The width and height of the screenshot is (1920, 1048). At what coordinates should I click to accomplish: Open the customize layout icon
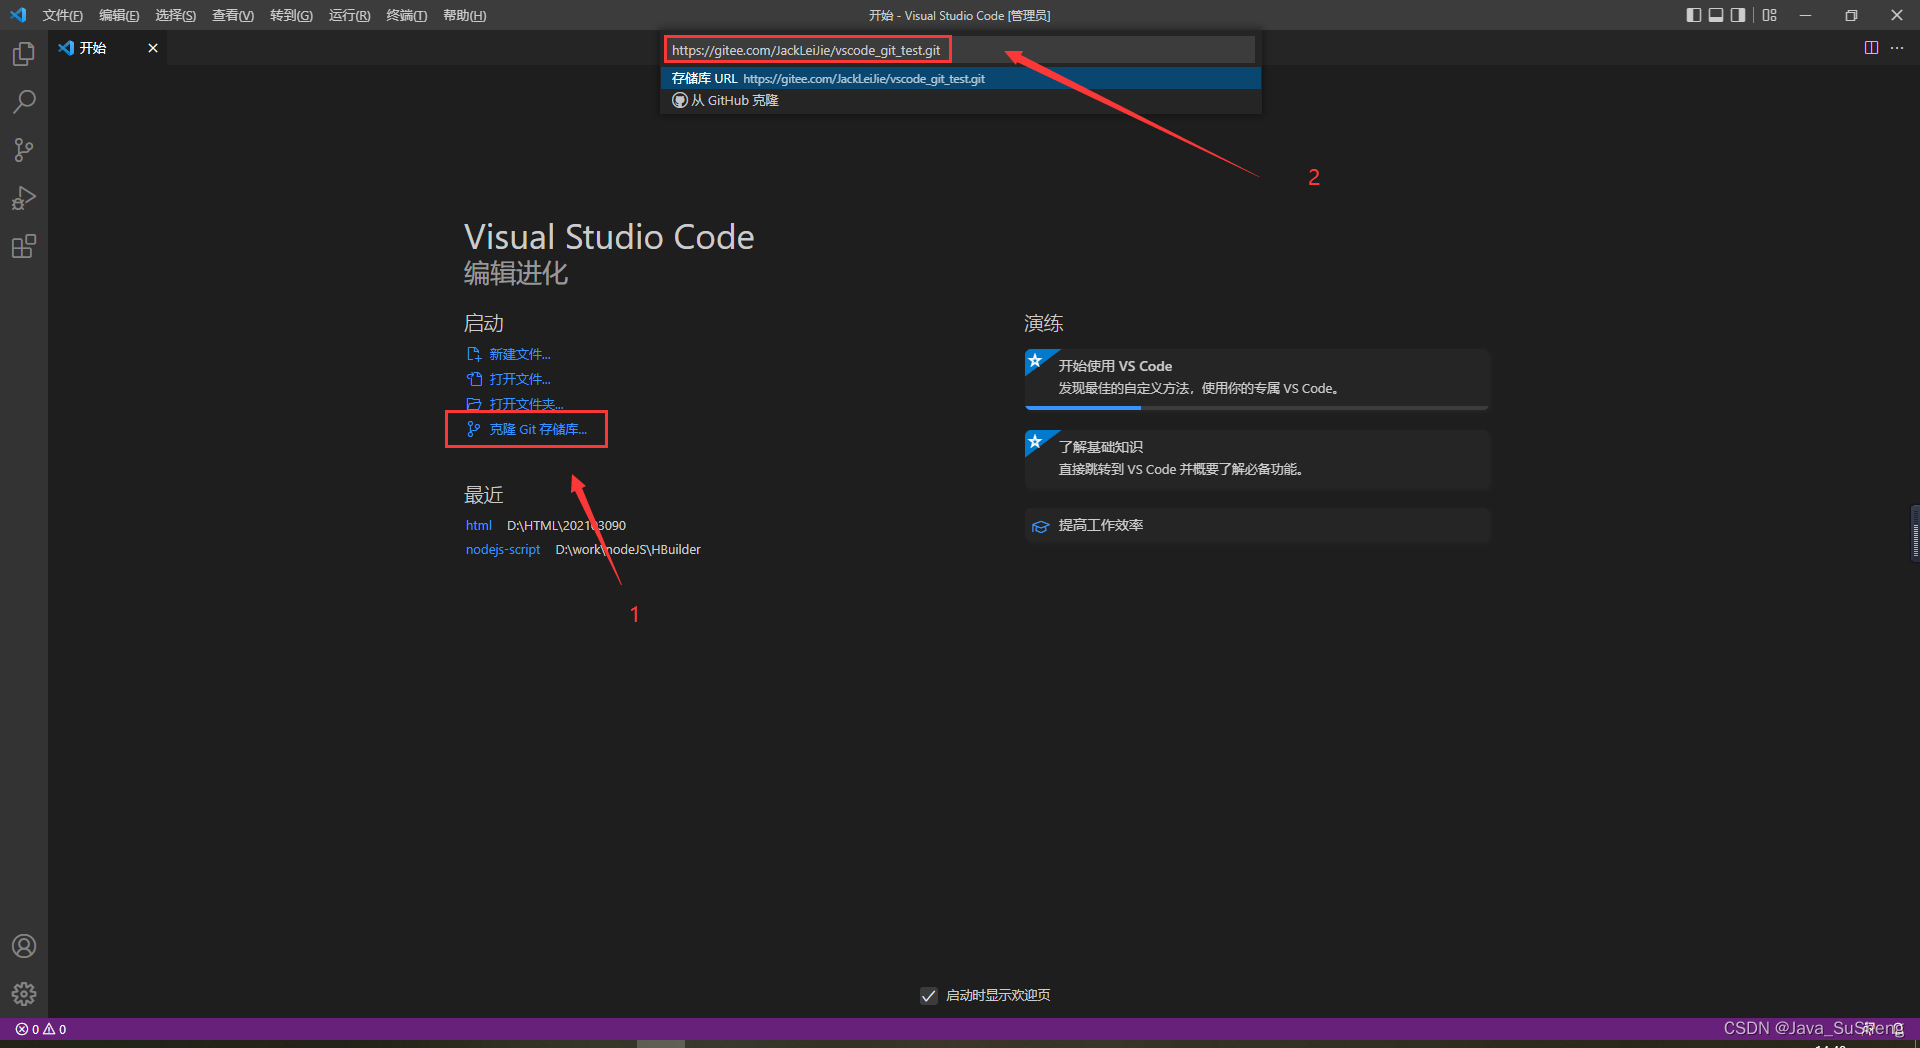[1770, 15]
